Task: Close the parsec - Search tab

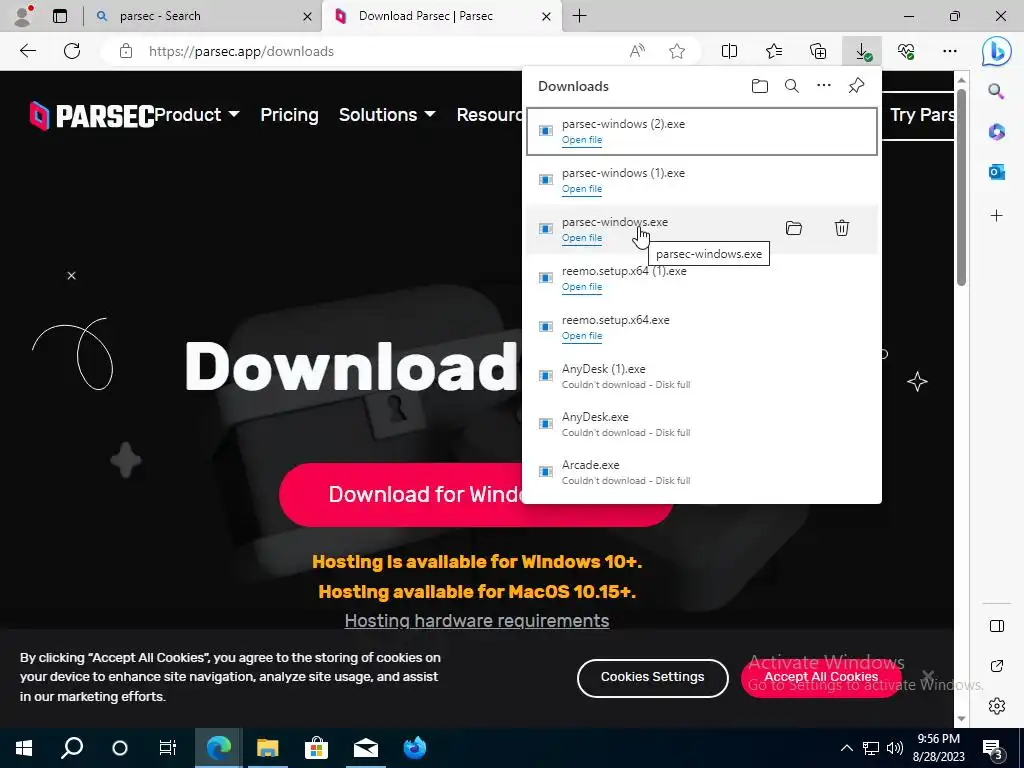Action: point(307,16)
